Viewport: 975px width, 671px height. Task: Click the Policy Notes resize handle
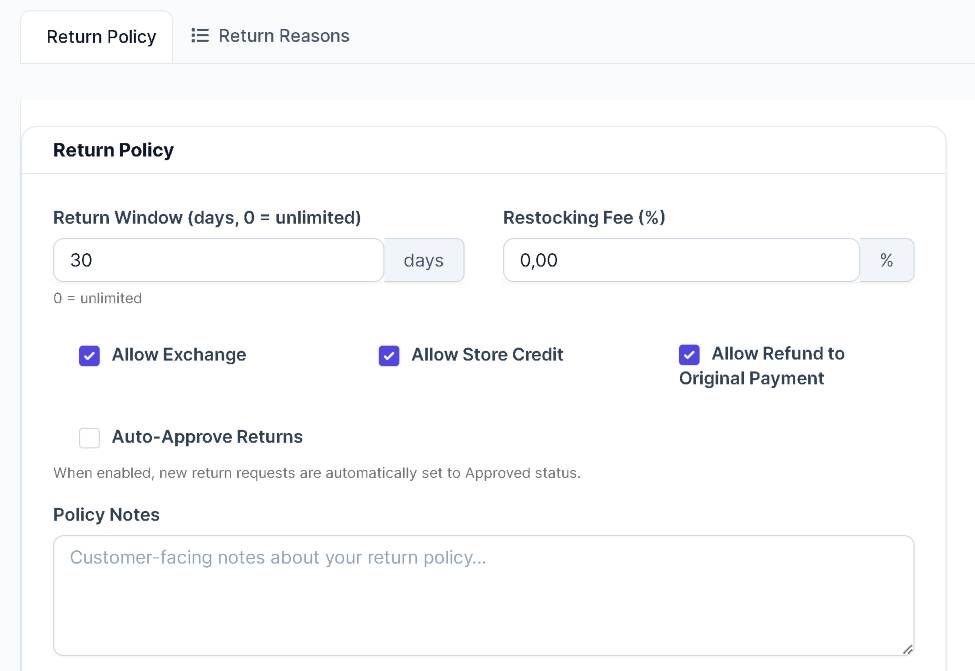[907, 649]
